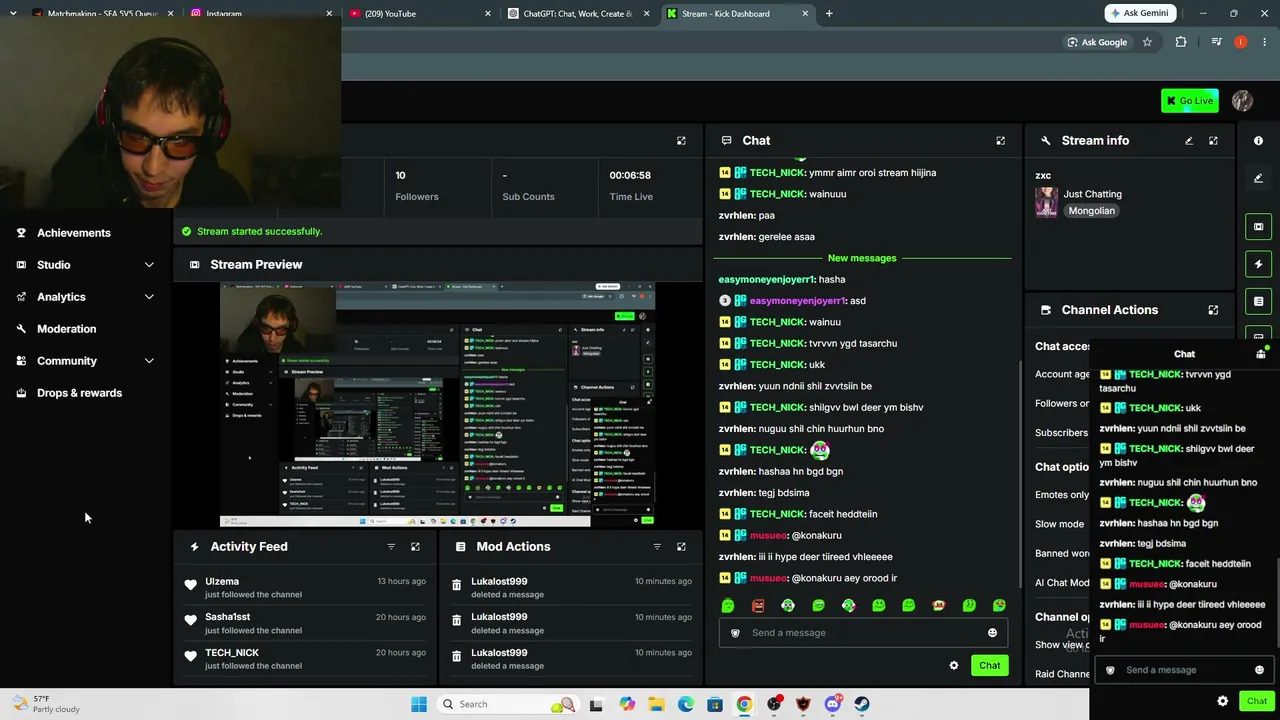Switch to the ChatGPT browser tab
The width and height of the screenshot is (1280, 720).
click(578, 14)
